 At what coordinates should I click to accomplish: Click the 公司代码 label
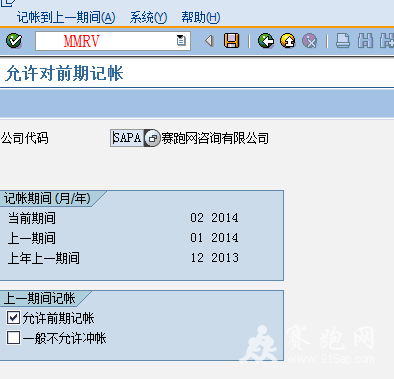(x=25, y=138)
